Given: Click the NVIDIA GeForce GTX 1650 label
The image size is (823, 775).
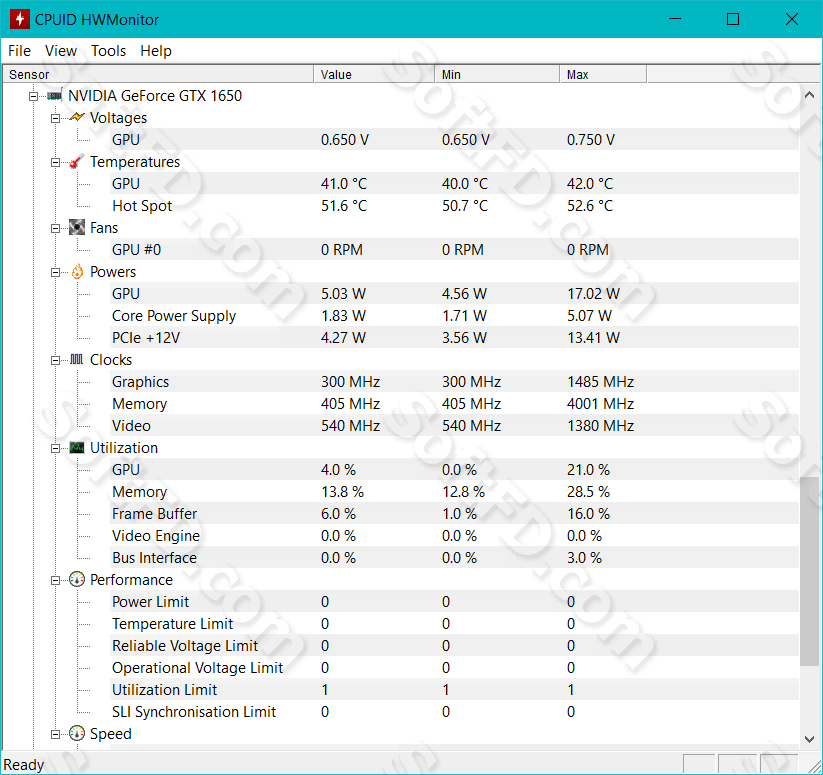Looking at the screenshot, I should 155,96.
